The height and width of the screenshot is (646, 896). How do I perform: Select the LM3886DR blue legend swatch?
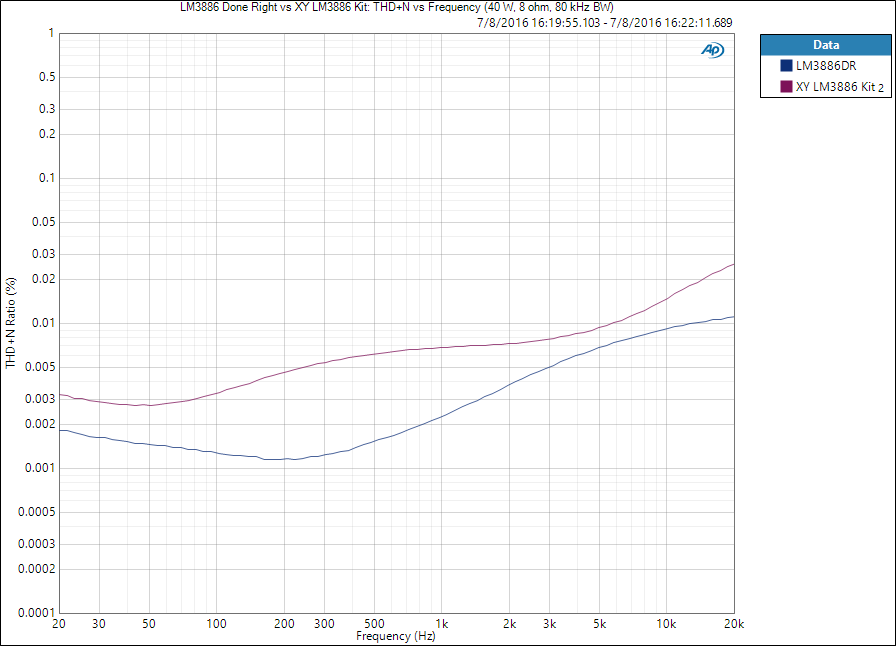coord(786,66)
